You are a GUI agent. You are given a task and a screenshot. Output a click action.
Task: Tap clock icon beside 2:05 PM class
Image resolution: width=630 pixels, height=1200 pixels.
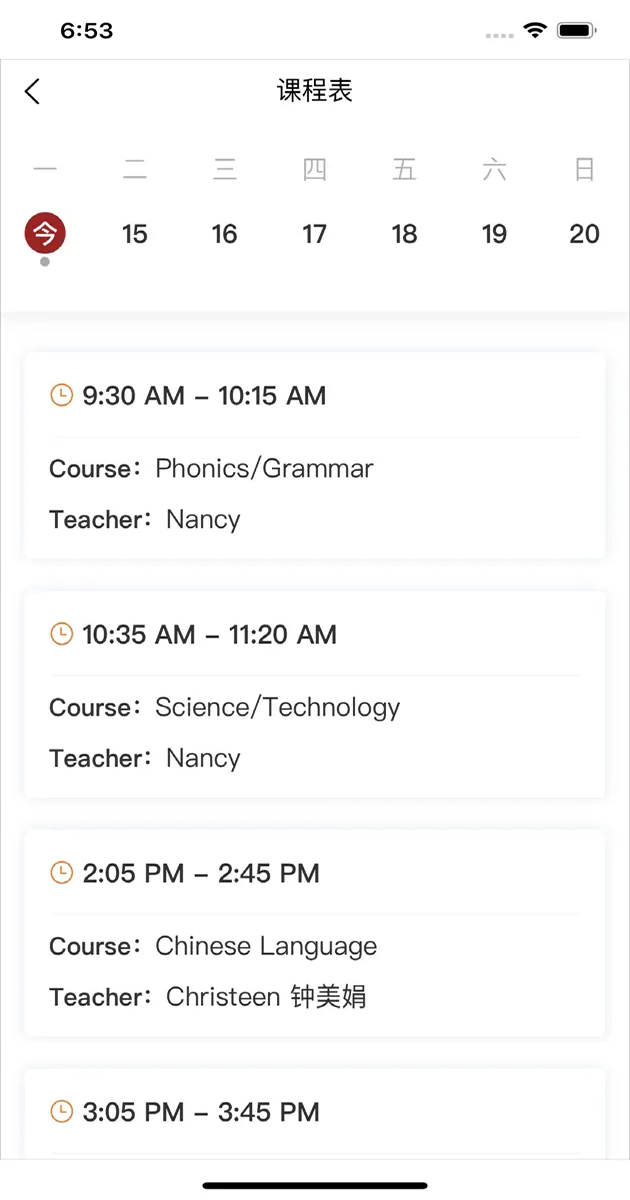(x=62, y=873)
